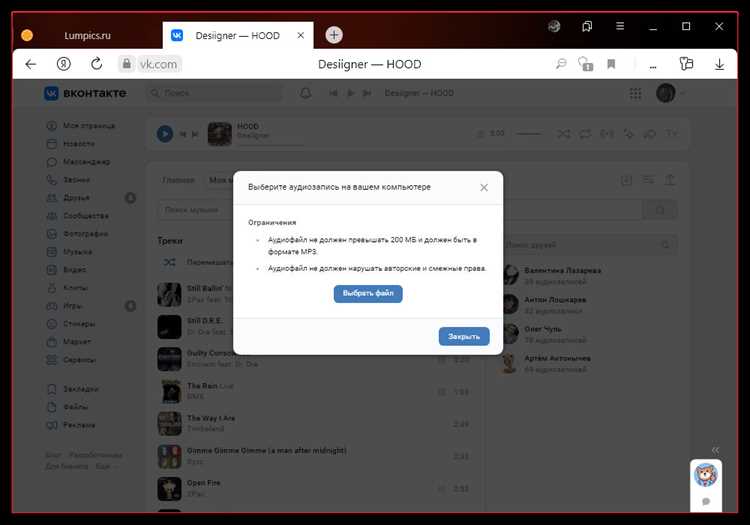Open 'Файлы' in the sidebar
Screen dimensions: 750x525
tap(67, 407)
